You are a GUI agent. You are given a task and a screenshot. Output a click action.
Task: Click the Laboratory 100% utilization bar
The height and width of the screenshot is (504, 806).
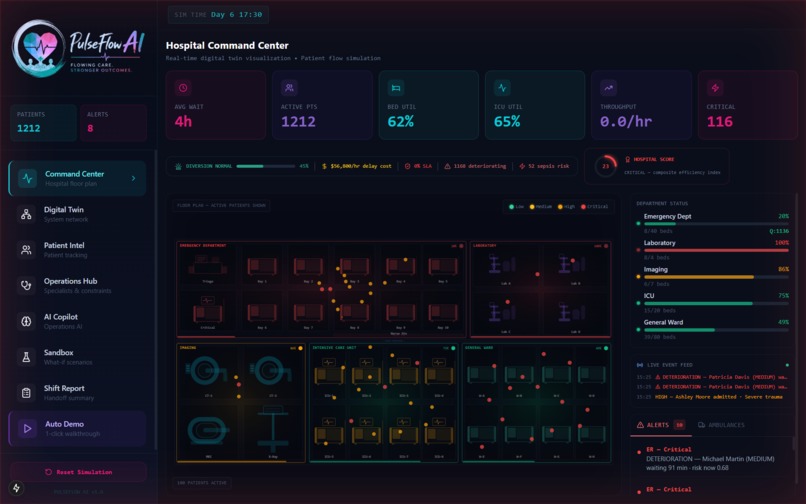pyautogui.click(x=716, y=250)
